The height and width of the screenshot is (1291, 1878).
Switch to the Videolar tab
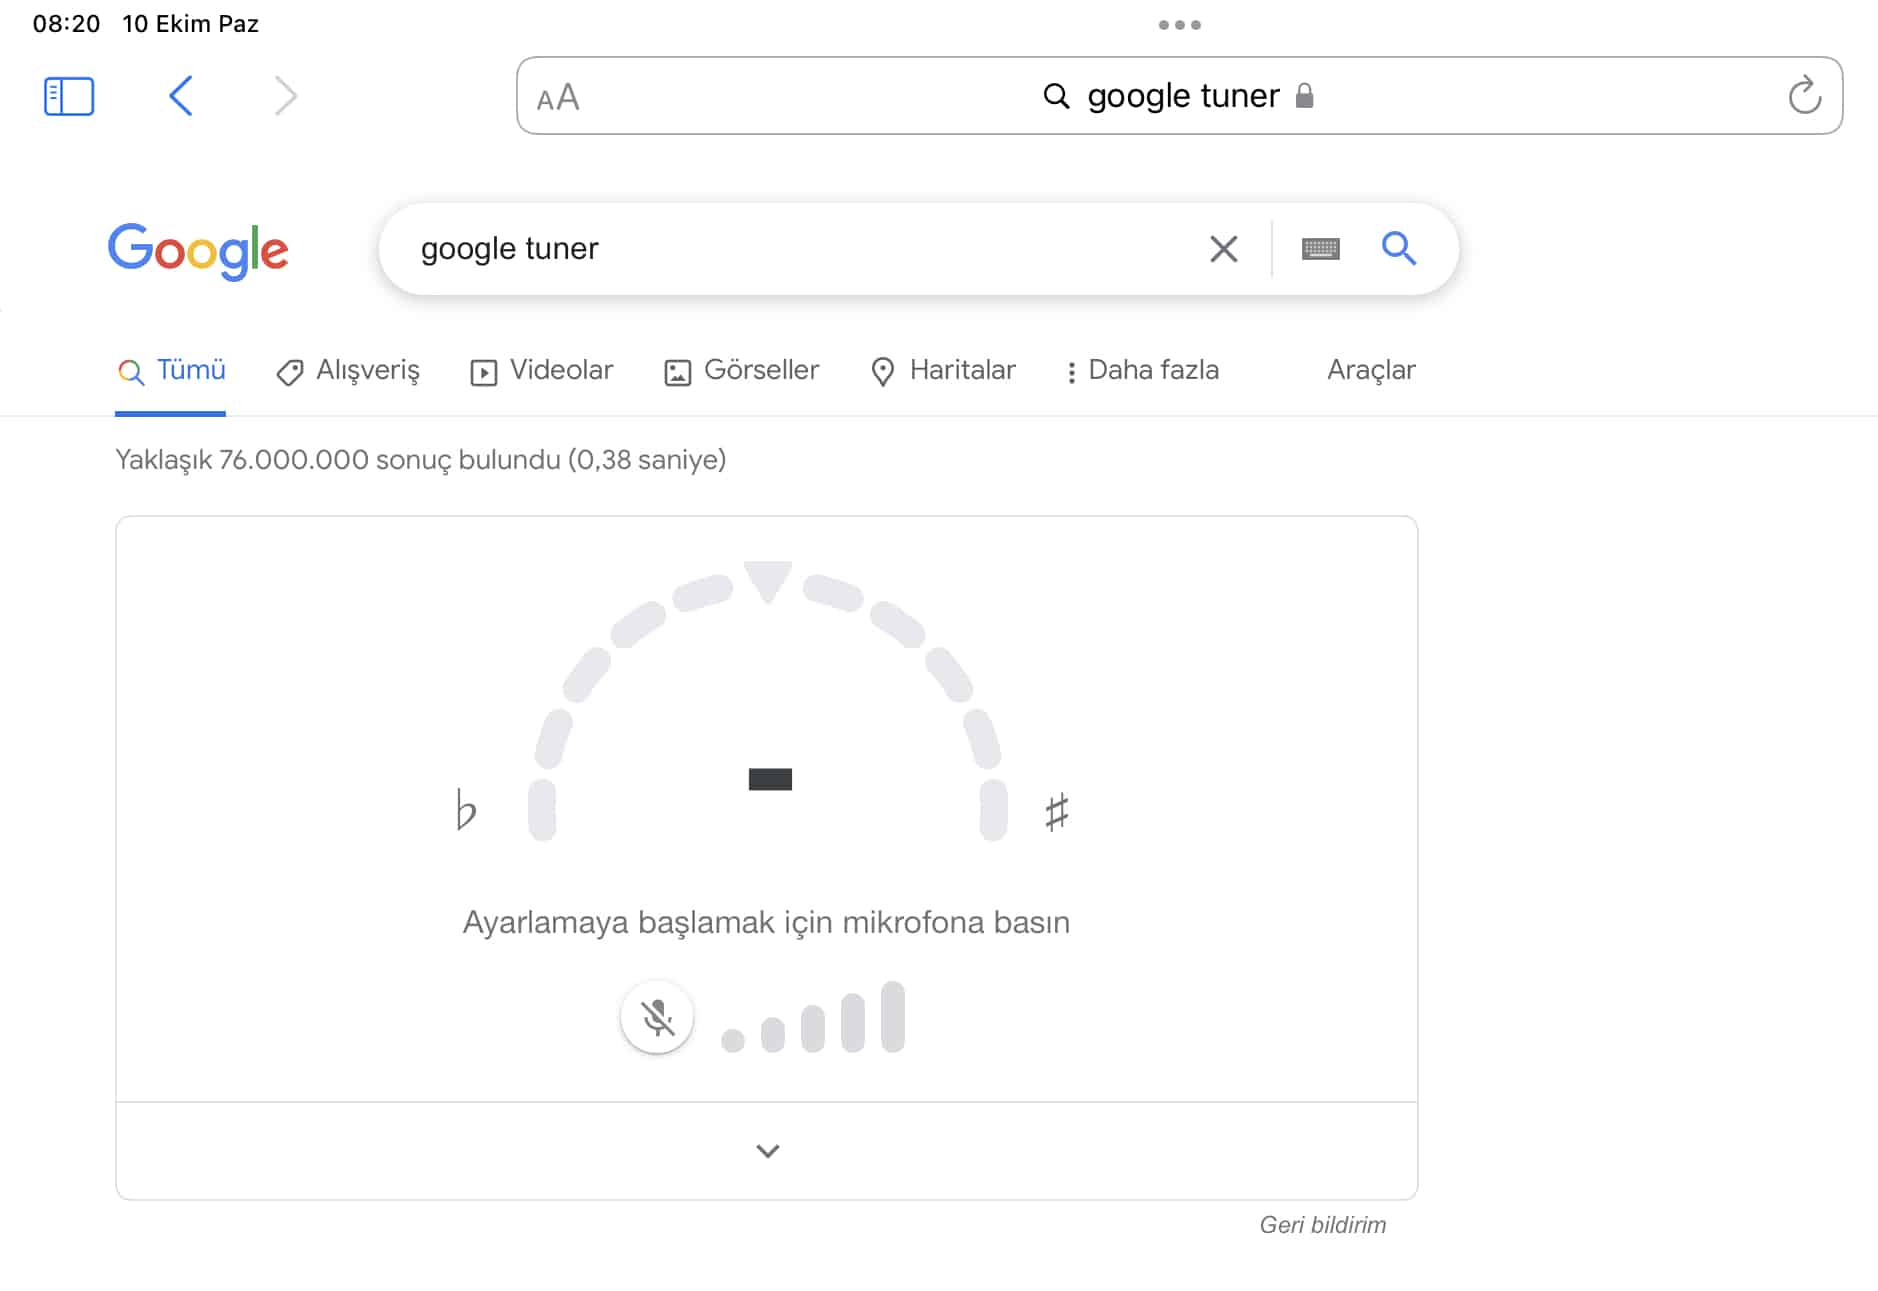[x=541, y=370]
